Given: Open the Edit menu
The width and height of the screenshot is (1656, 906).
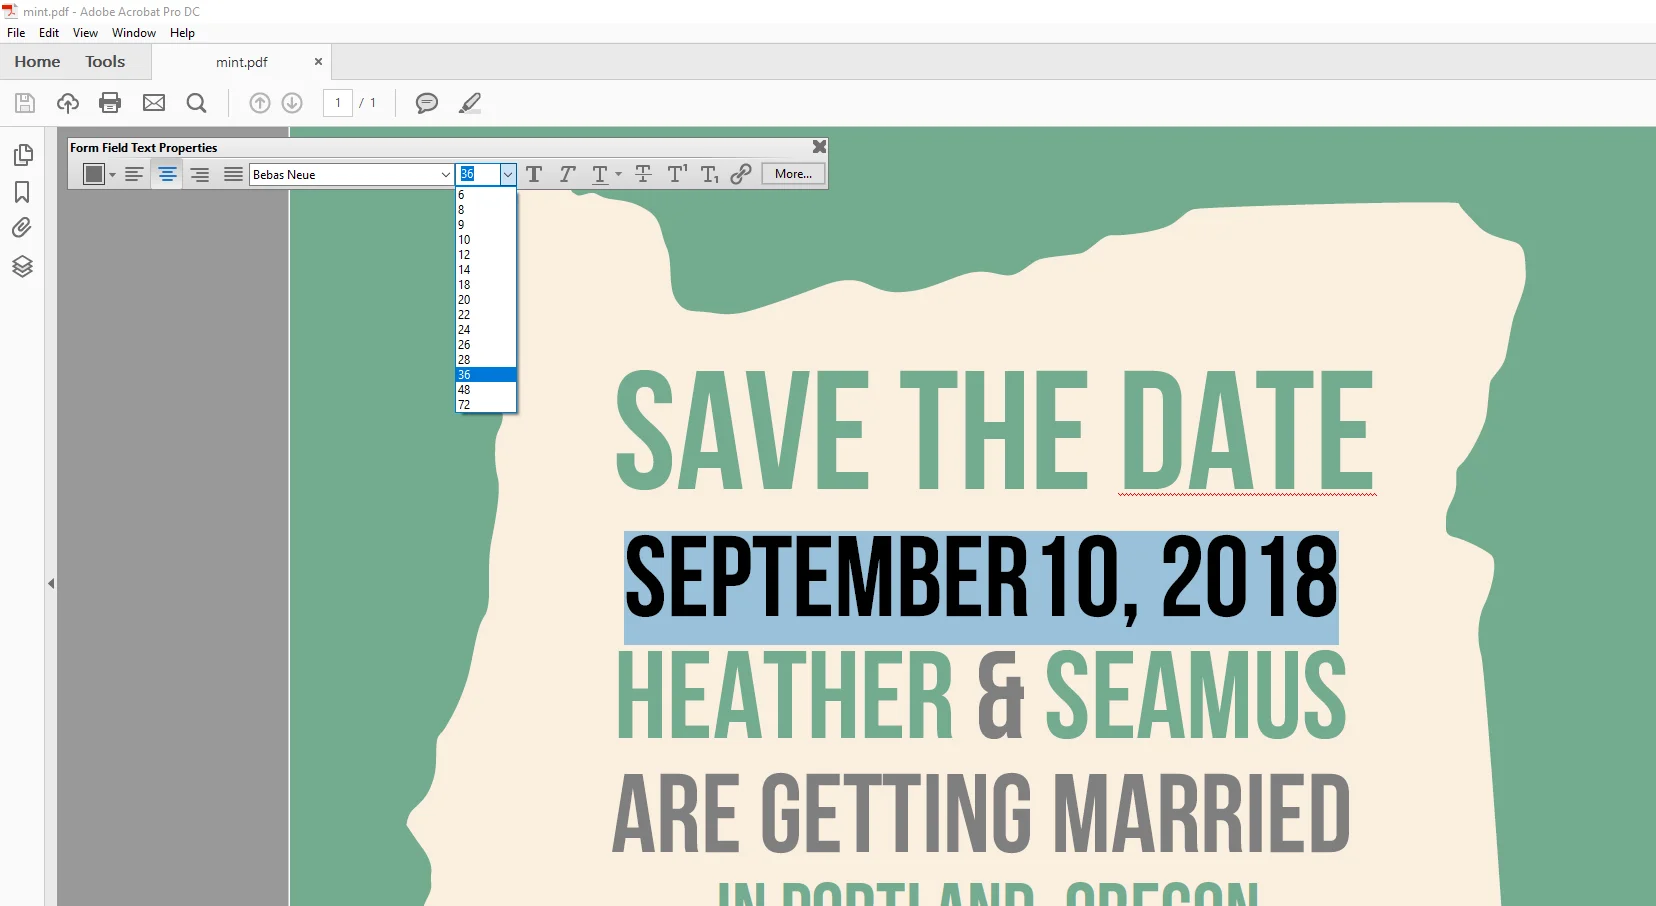Looking at the screenshot, I should [49, 33].
